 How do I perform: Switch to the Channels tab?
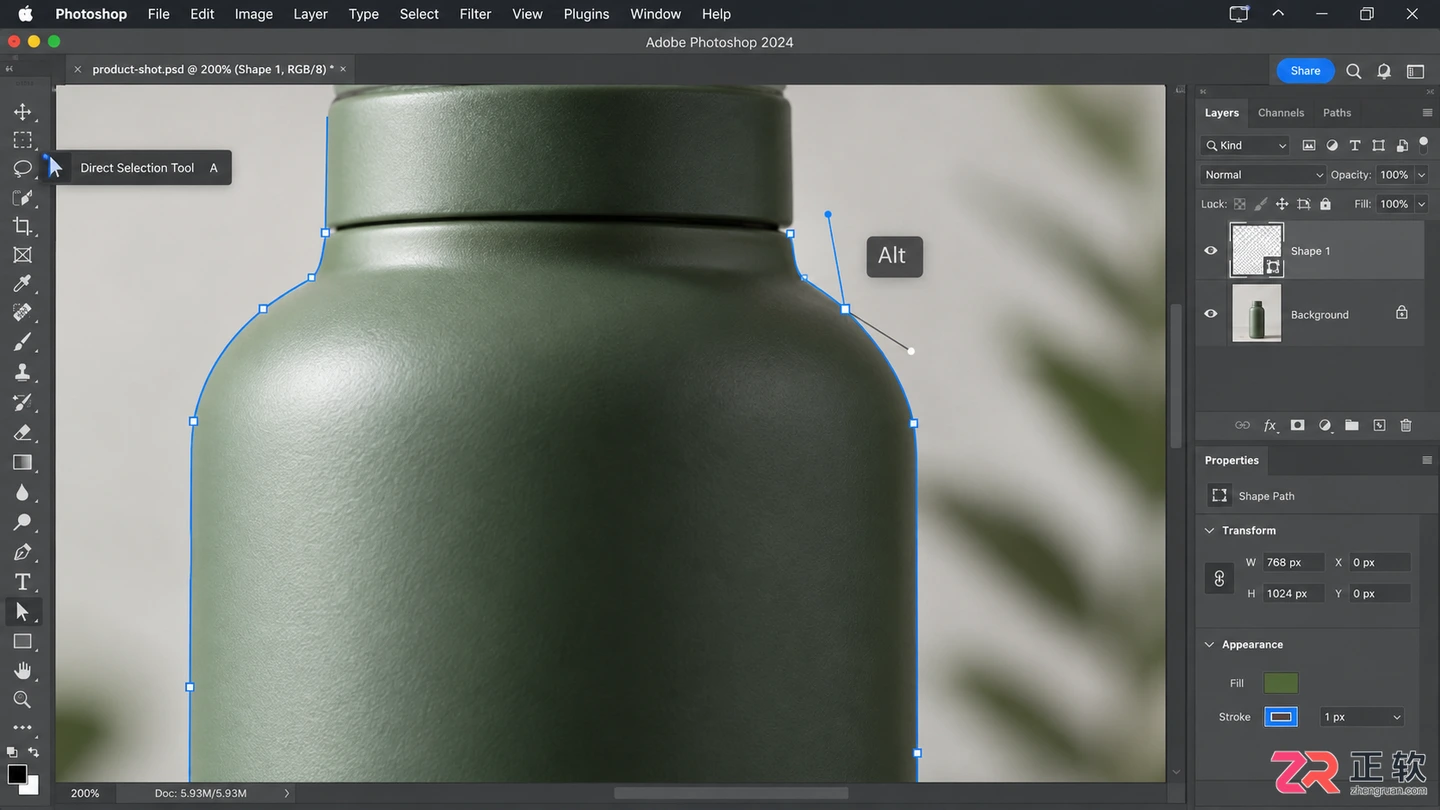pyautogui.click(x=1281, y=113)
